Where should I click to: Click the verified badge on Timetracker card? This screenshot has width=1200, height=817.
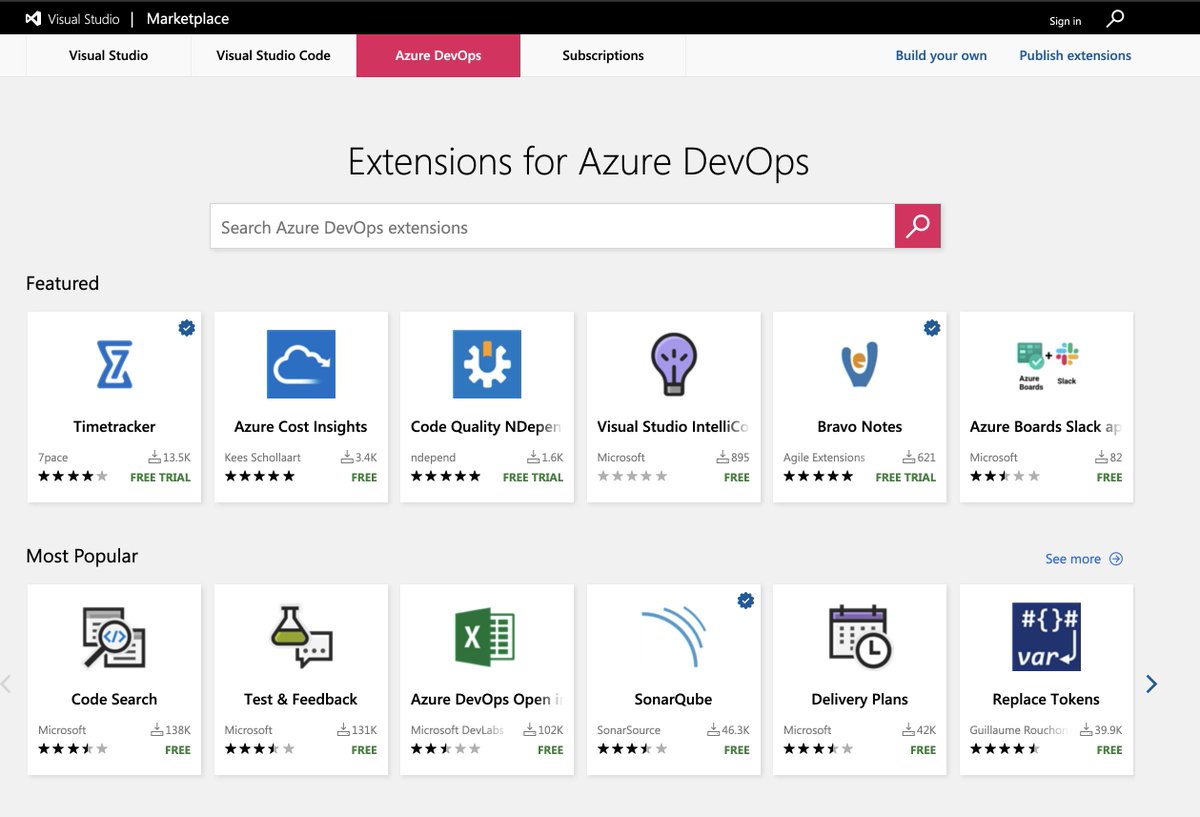click(186, 327)
